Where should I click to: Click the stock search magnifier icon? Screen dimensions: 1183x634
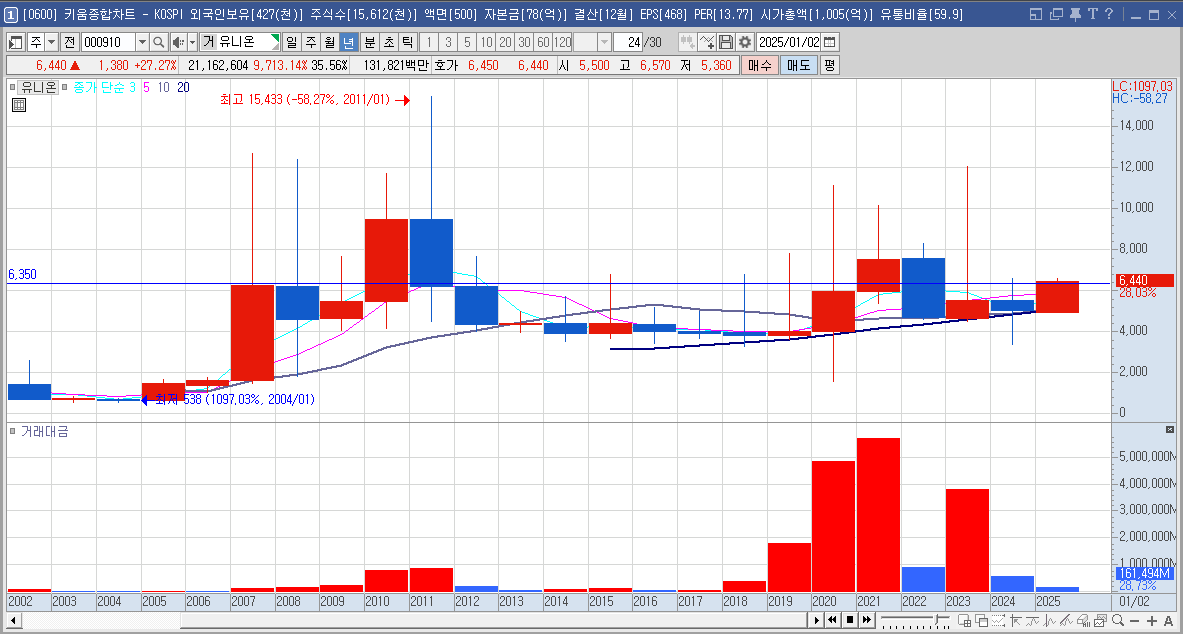pos(158,42)
